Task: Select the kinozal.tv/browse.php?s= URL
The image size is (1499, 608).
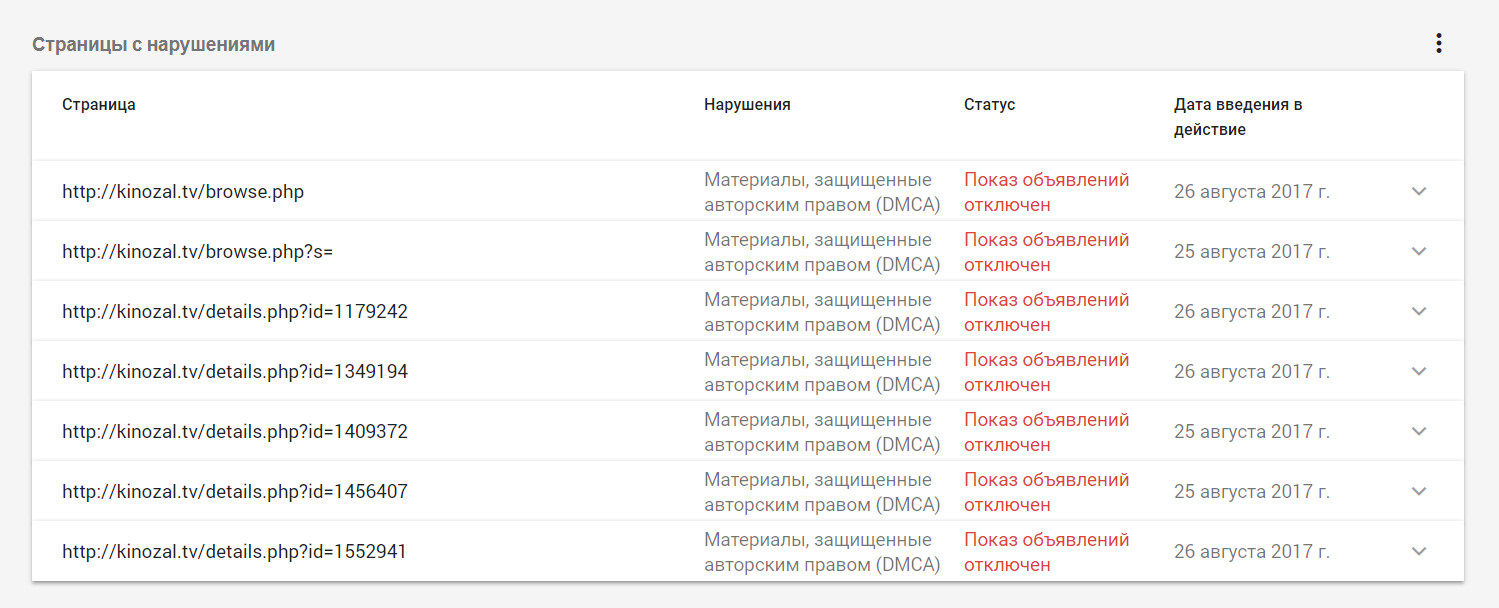Action: coord(197,252)
